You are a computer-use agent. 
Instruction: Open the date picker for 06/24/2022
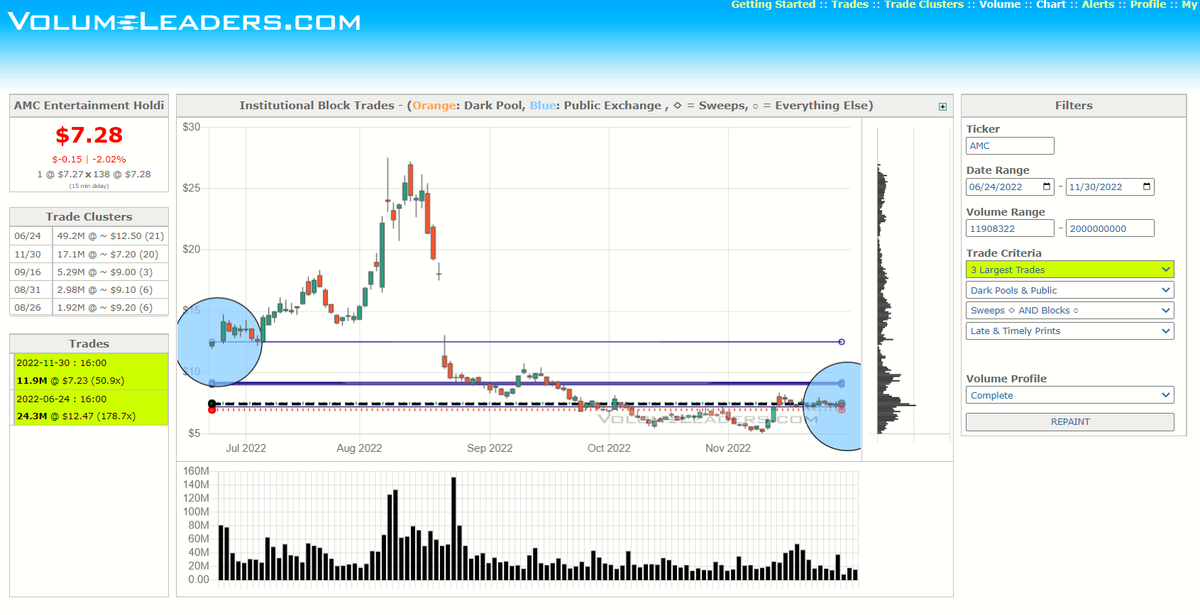1047,187
